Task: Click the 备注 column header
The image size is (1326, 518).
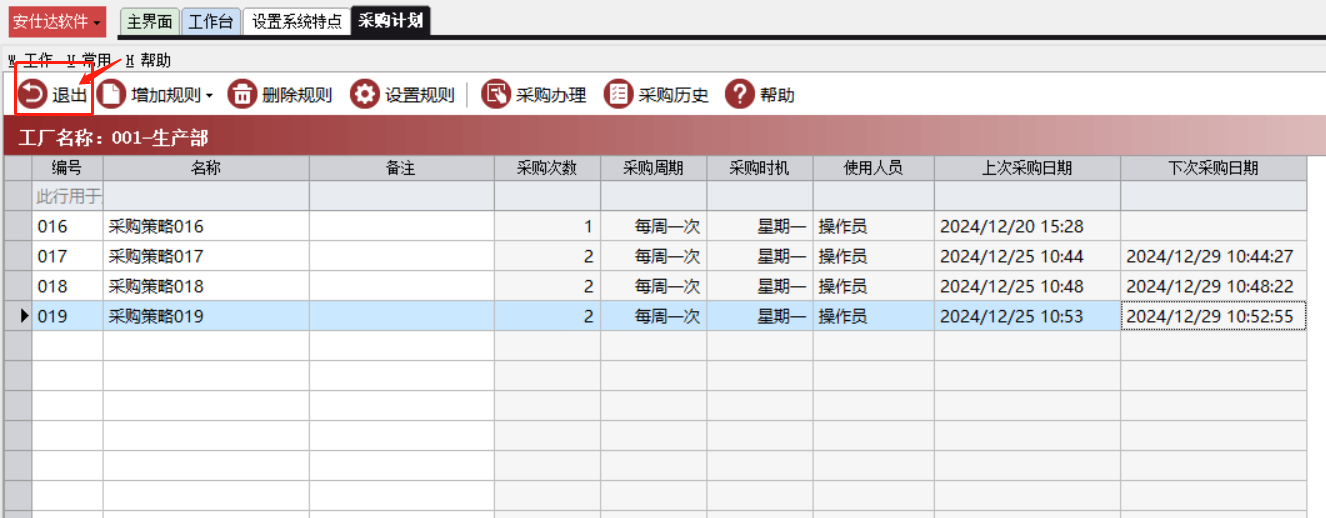Action: point(402,168)
